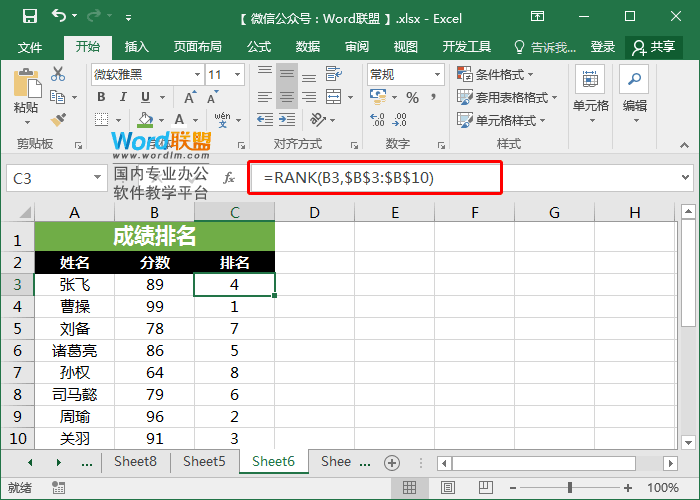Expand the 常规 number format dropdown

(x=438, y=75)
